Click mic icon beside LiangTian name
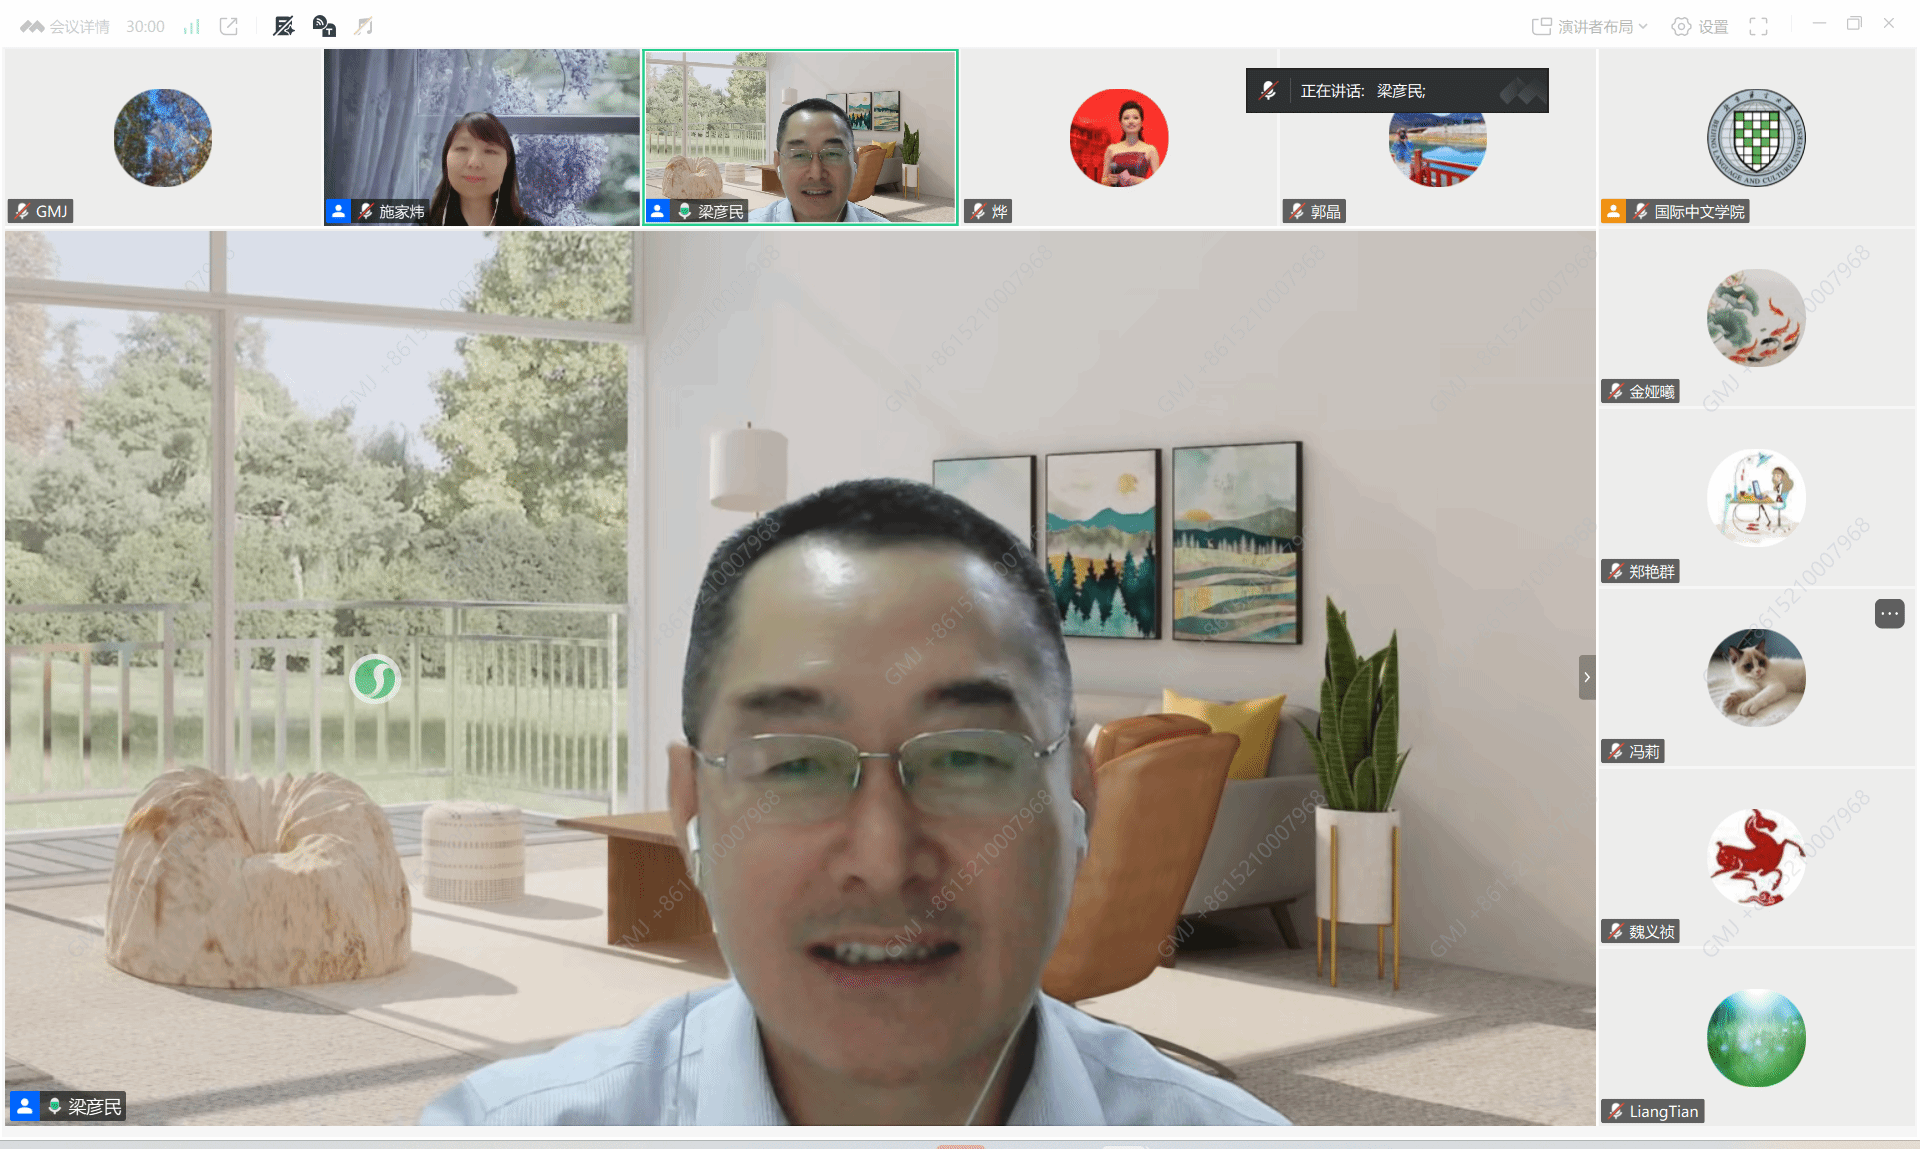This screenshot has width=1920, height=1149. click(1616, 1111)
